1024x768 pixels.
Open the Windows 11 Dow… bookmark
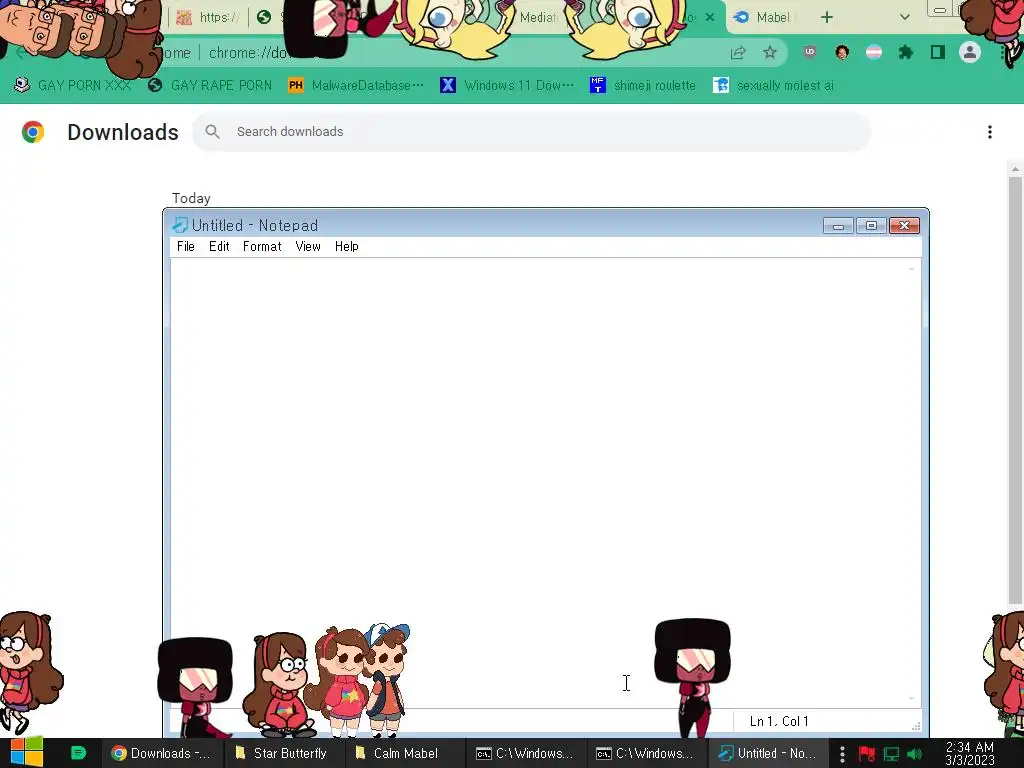(x=507, y=86)
